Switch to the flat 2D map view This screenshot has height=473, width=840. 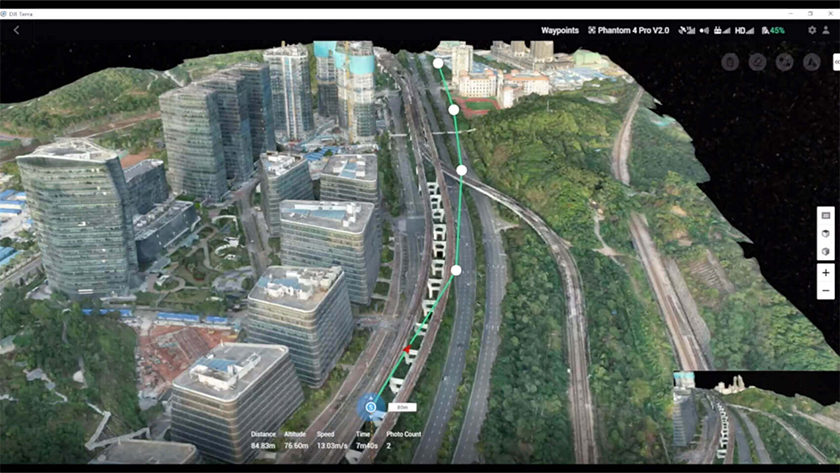(x=825, y=215)
